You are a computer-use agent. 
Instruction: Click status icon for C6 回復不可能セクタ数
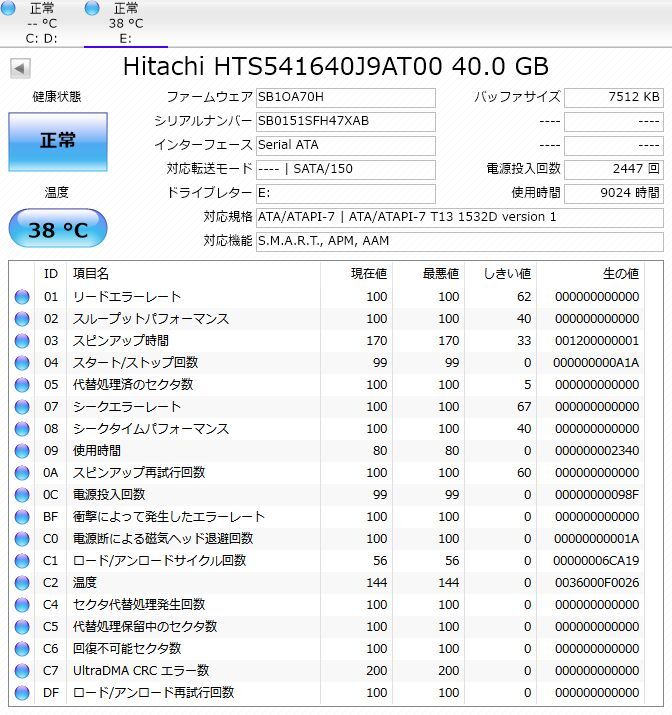(x=22, y=649)
